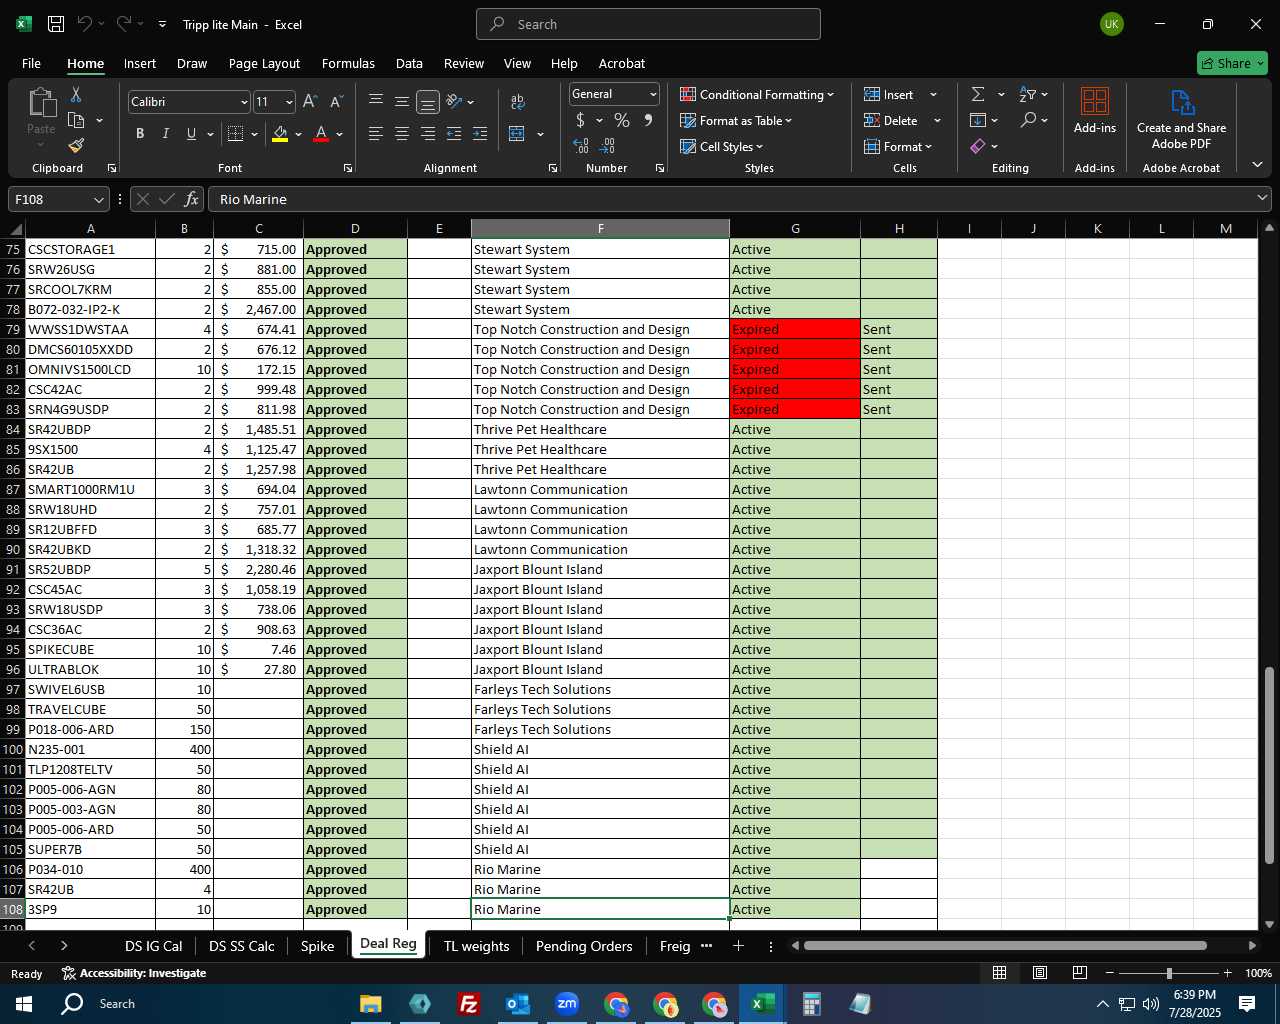
Task: Click the Orientation text angle icon
Action: [454, 101]
